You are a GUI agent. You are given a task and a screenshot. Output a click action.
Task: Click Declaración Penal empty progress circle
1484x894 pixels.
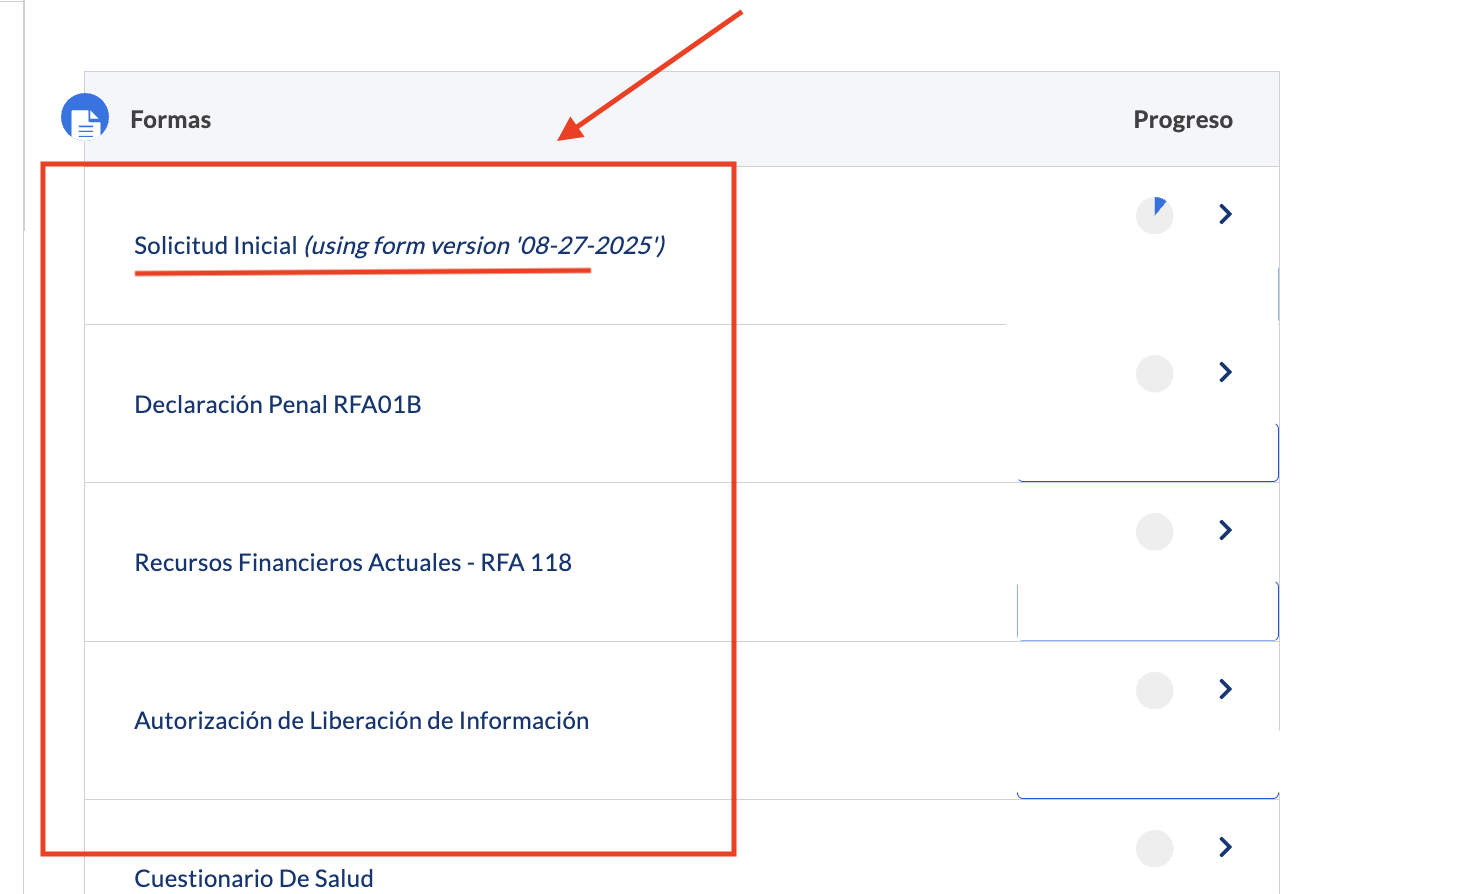pos(1155,373)
